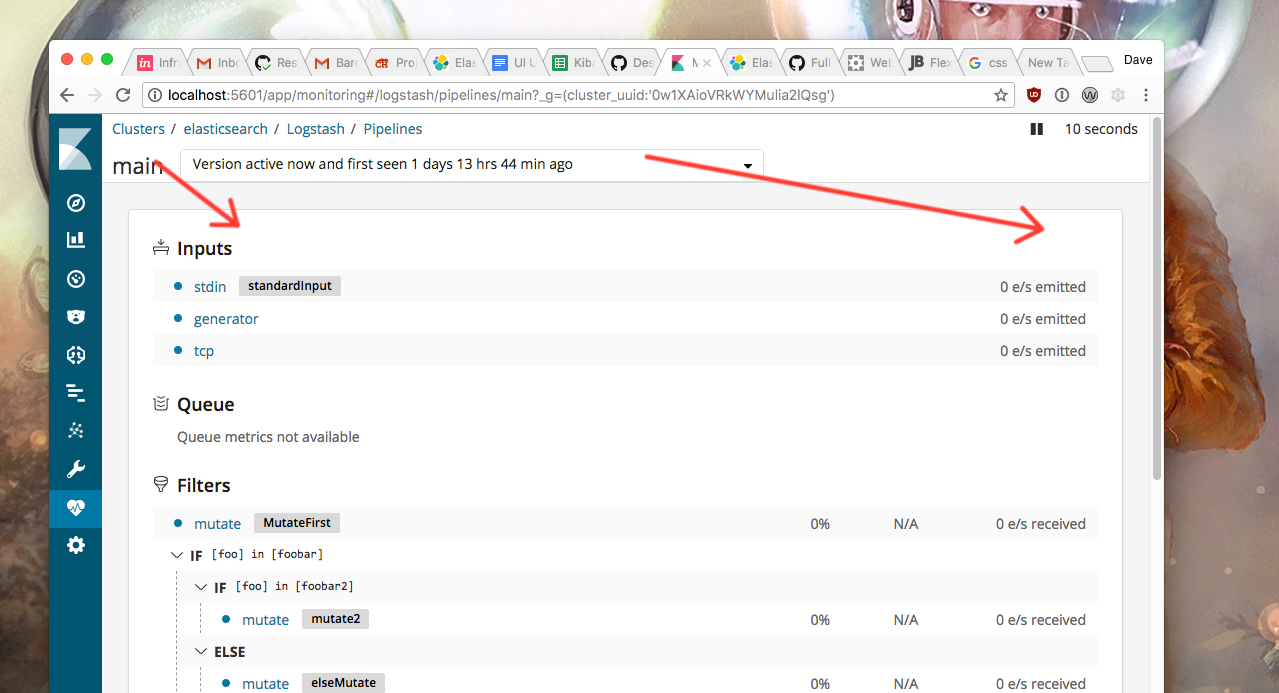Reload the page with the refresh icon

[123, 95]
